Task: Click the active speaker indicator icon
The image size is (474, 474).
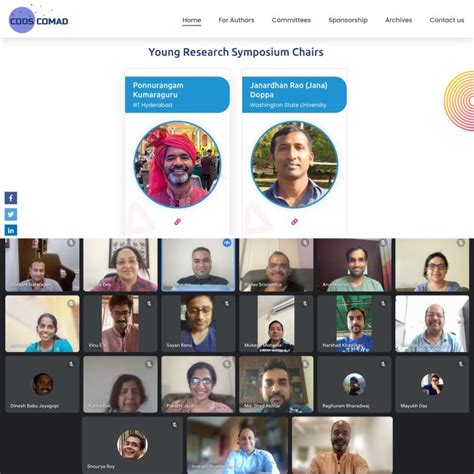Action: [x=227, y=243]
